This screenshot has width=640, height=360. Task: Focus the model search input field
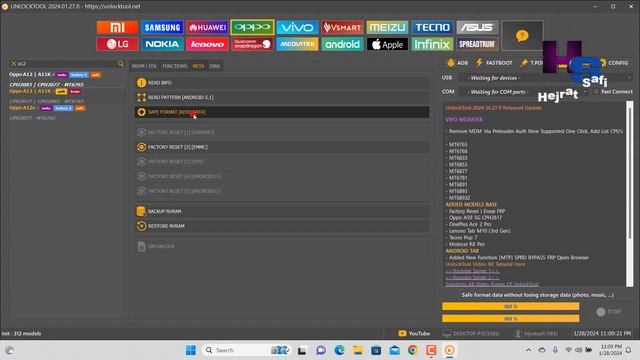67,64
